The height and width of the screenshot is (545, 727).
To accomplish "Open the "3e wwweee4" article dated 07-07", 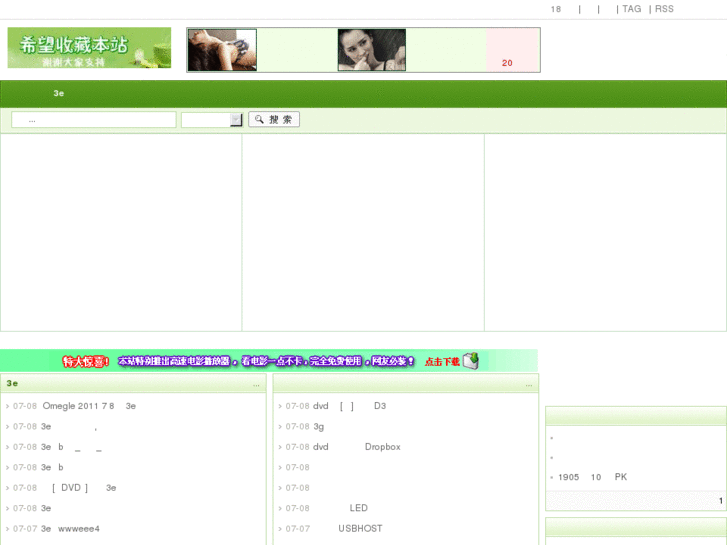I will point(70,529).
